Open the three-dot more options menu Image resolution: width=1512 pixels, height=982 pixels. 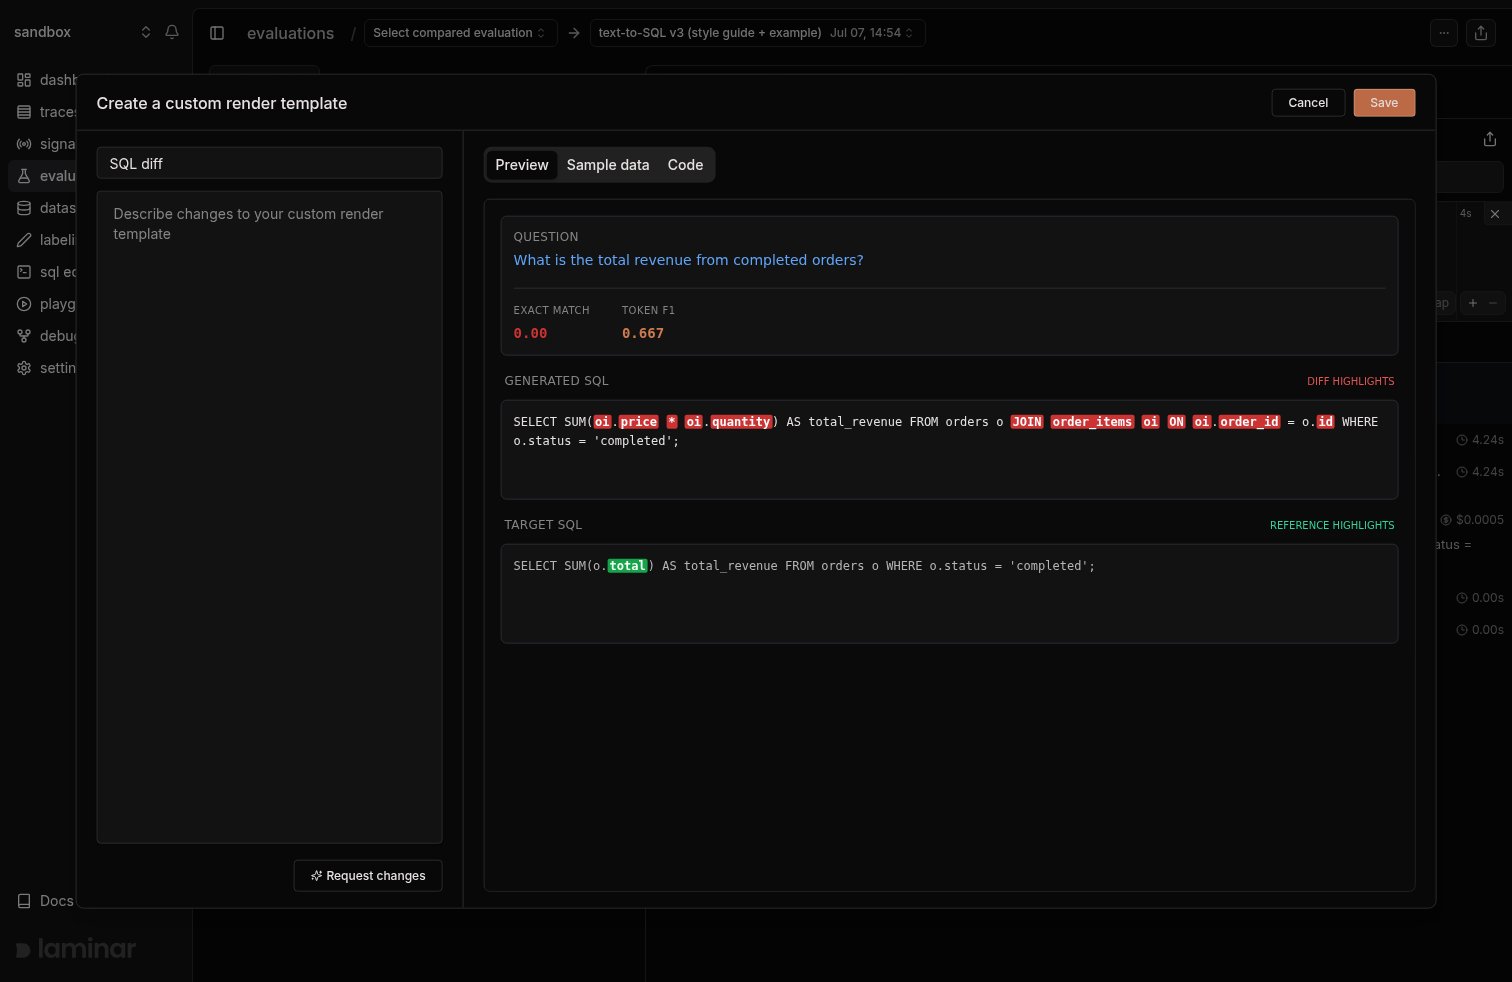pyautogui.click(x=1444, y=33)
